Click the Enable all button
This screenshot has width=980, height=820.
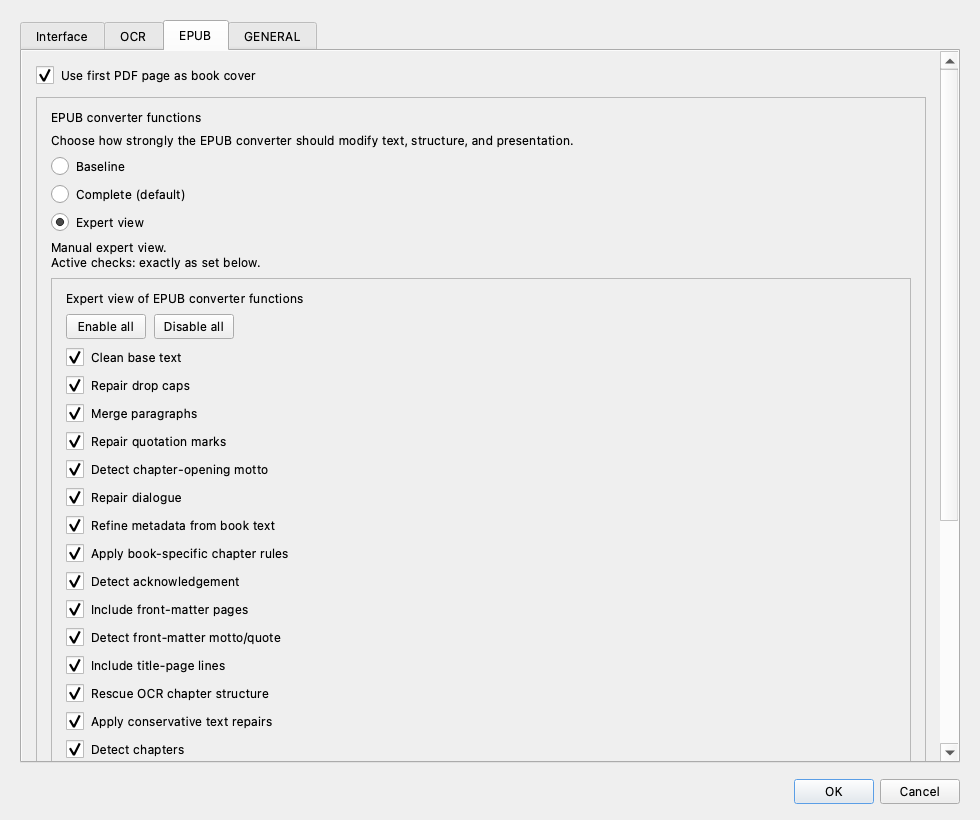106,327
